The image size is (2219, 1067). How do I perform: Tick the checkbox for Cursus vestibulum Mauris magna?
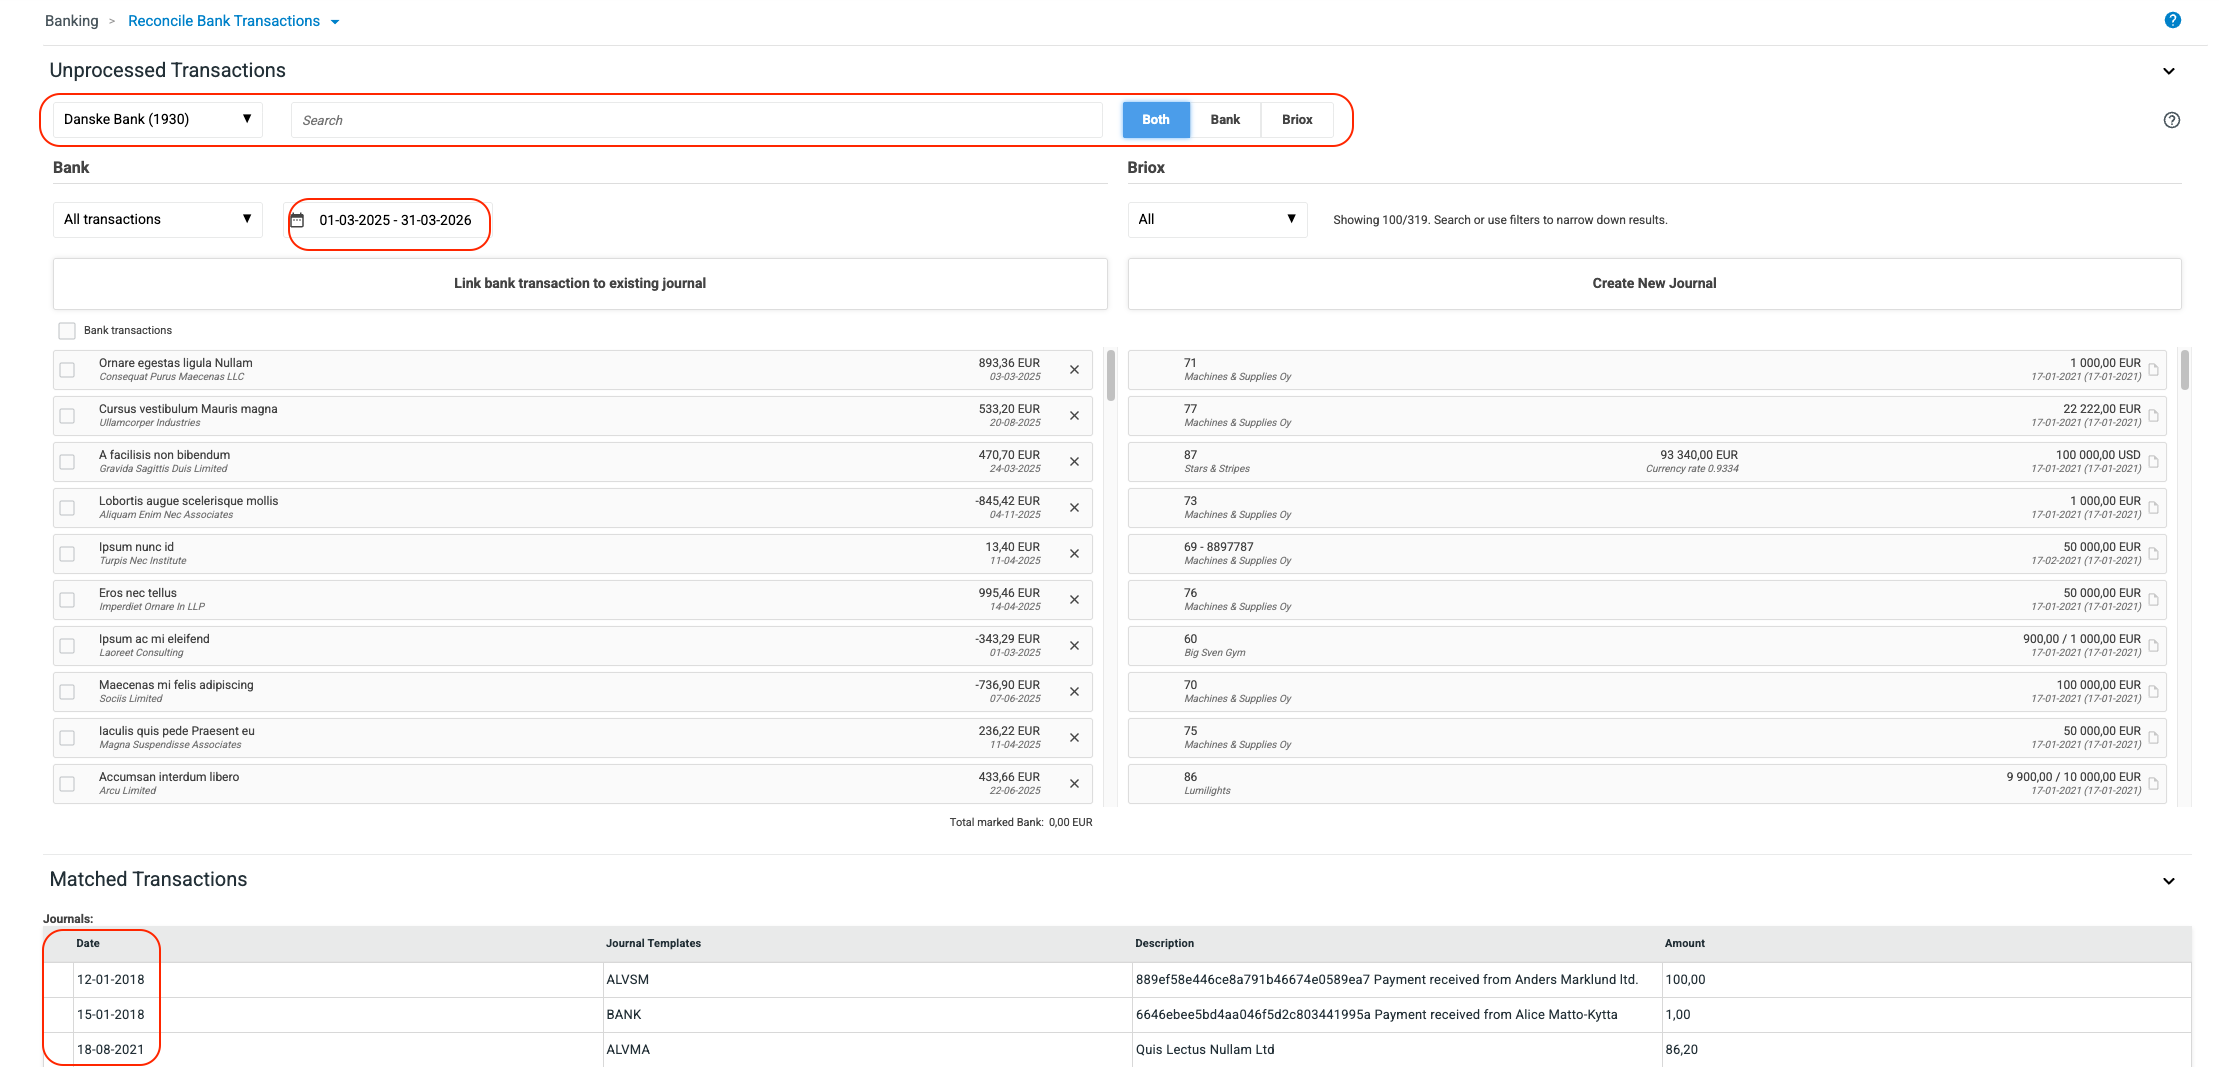(67, 416)
